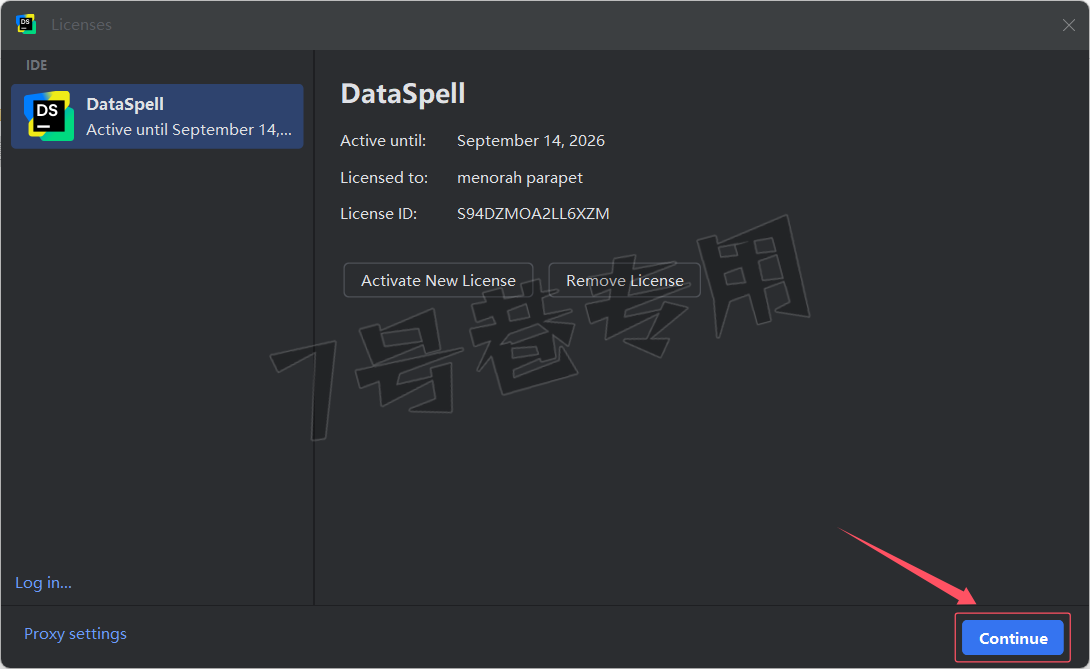This screenshot has width=1090, height=669.
Task: Click the Continue button
Action: tap(1012, 638)
